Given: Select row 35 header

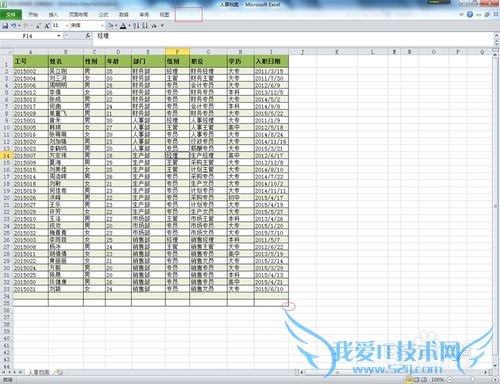Looking at the screenshot, I should (x=6, y=303).
